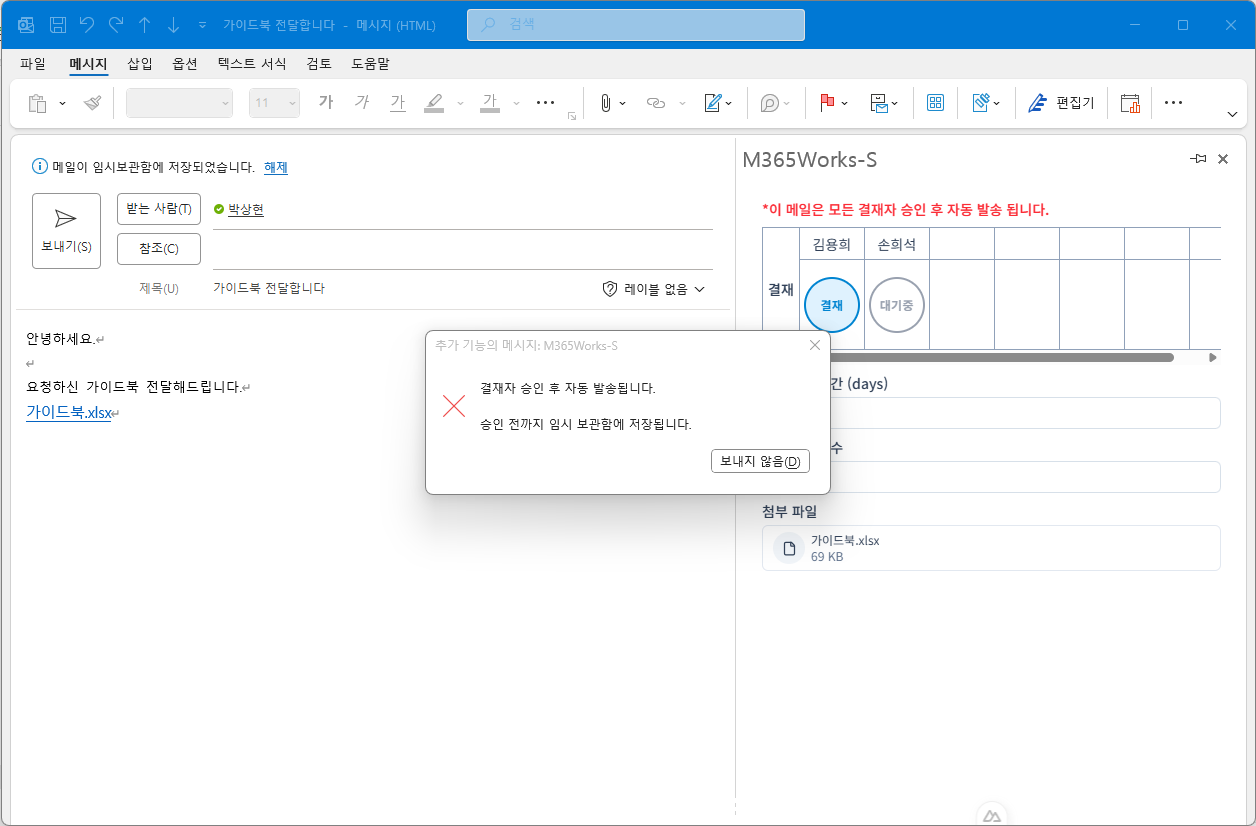1256x826 pixels.
Task: Click the insert link icon
Action: pos(656,103)
